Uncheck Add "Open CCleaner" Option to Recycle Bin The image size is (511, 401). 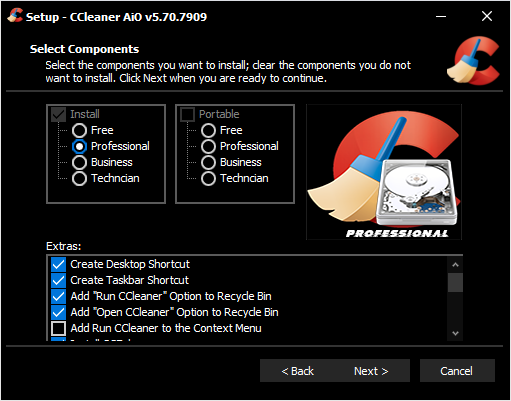[58, 312]
